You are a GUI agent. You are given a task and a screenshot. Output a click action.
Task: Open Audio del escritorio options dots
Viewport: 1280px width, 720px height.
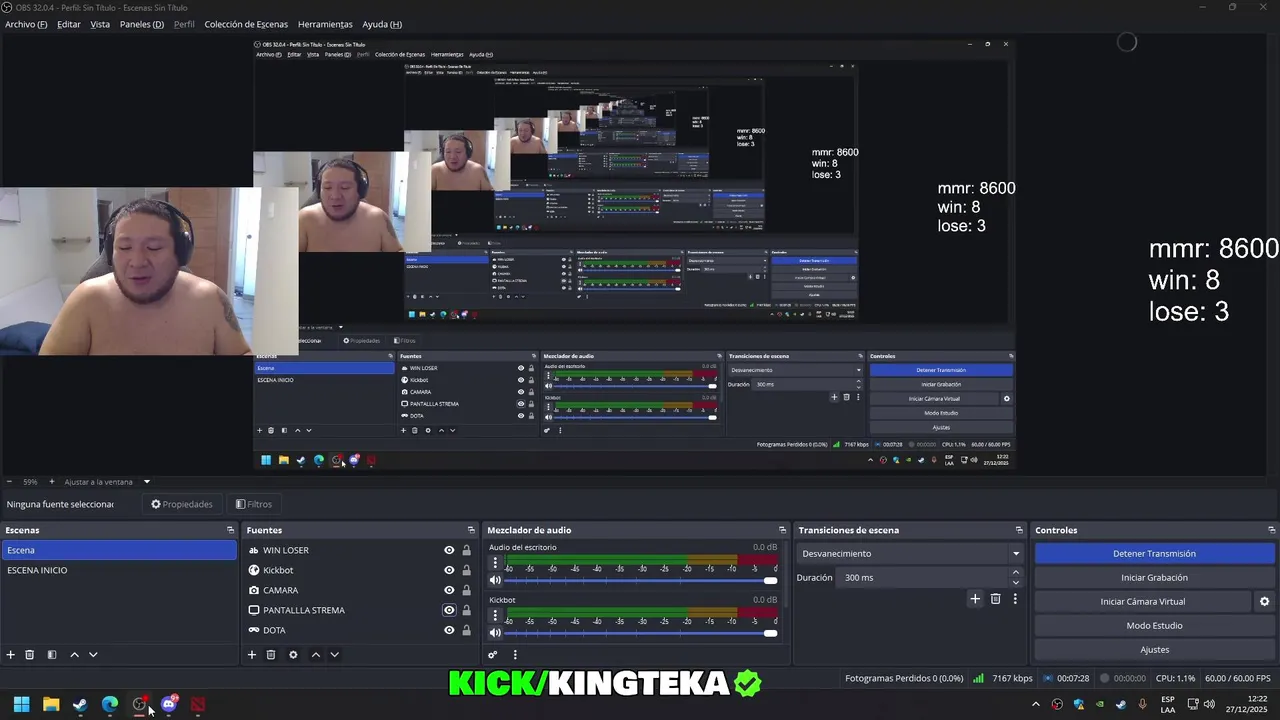tap(494, 563)
